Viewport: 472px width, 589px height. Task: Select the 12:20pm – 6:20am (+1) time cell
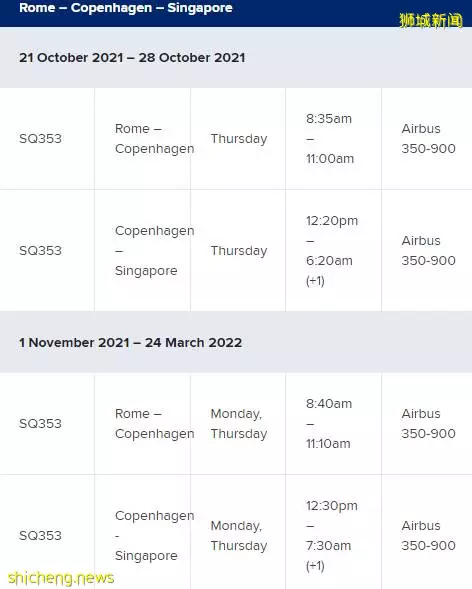click(332, 251)
